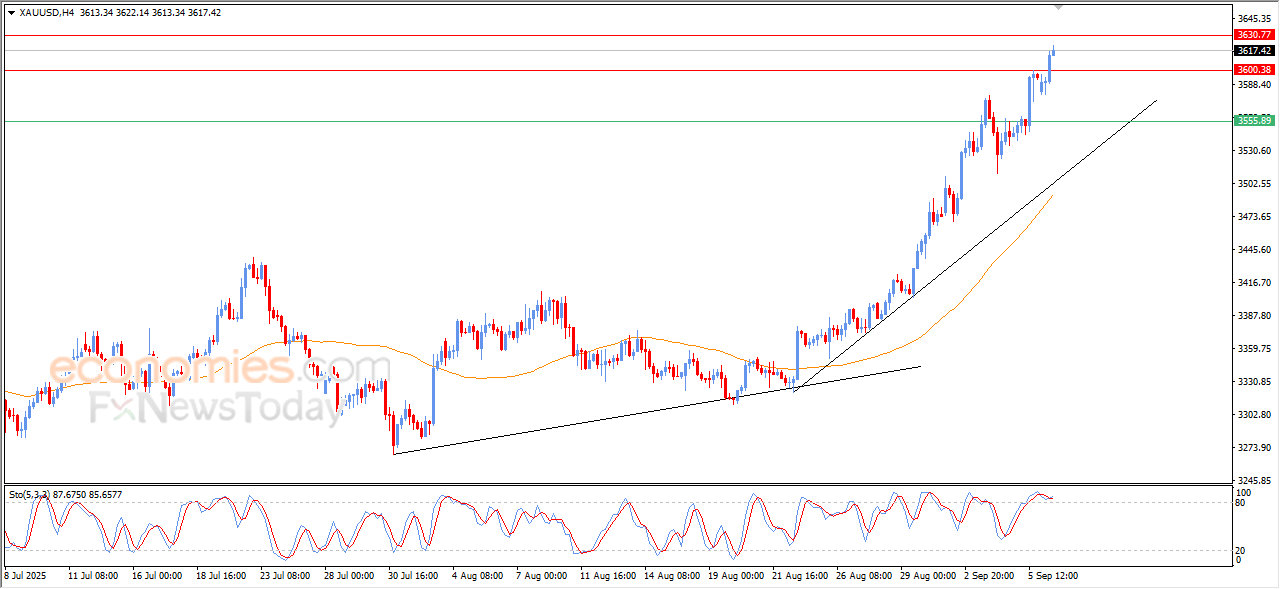This screenshot has width=1280, height=589.
Task: Click the Sto(5,3,3) indicator label
Action: 30,494
